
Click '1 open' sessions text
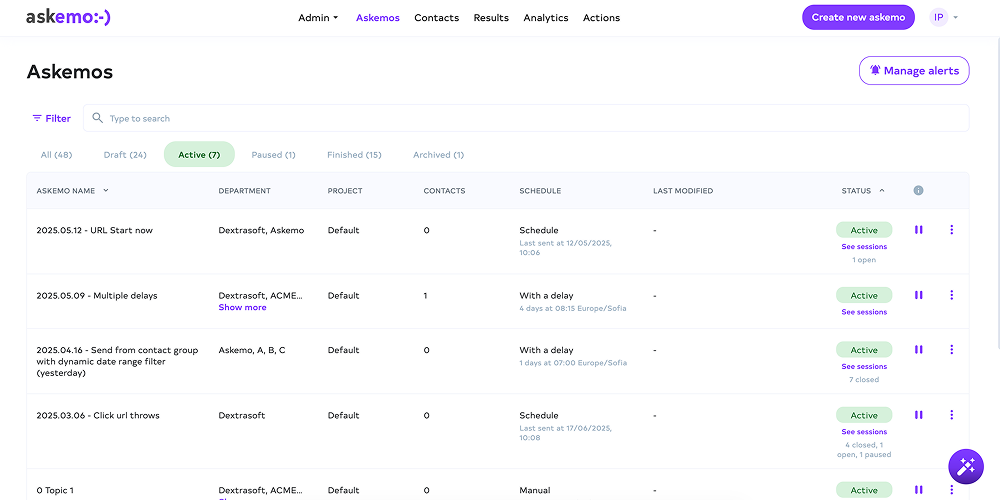(864, 260)
